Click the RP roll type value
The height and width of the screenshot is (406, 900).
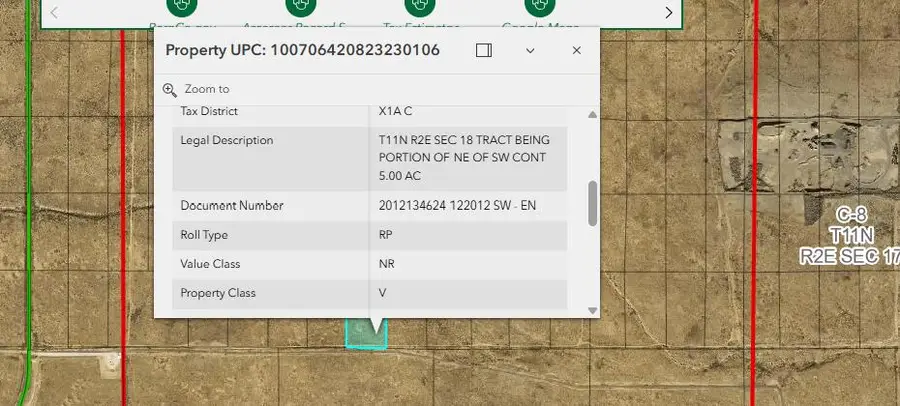386,235
